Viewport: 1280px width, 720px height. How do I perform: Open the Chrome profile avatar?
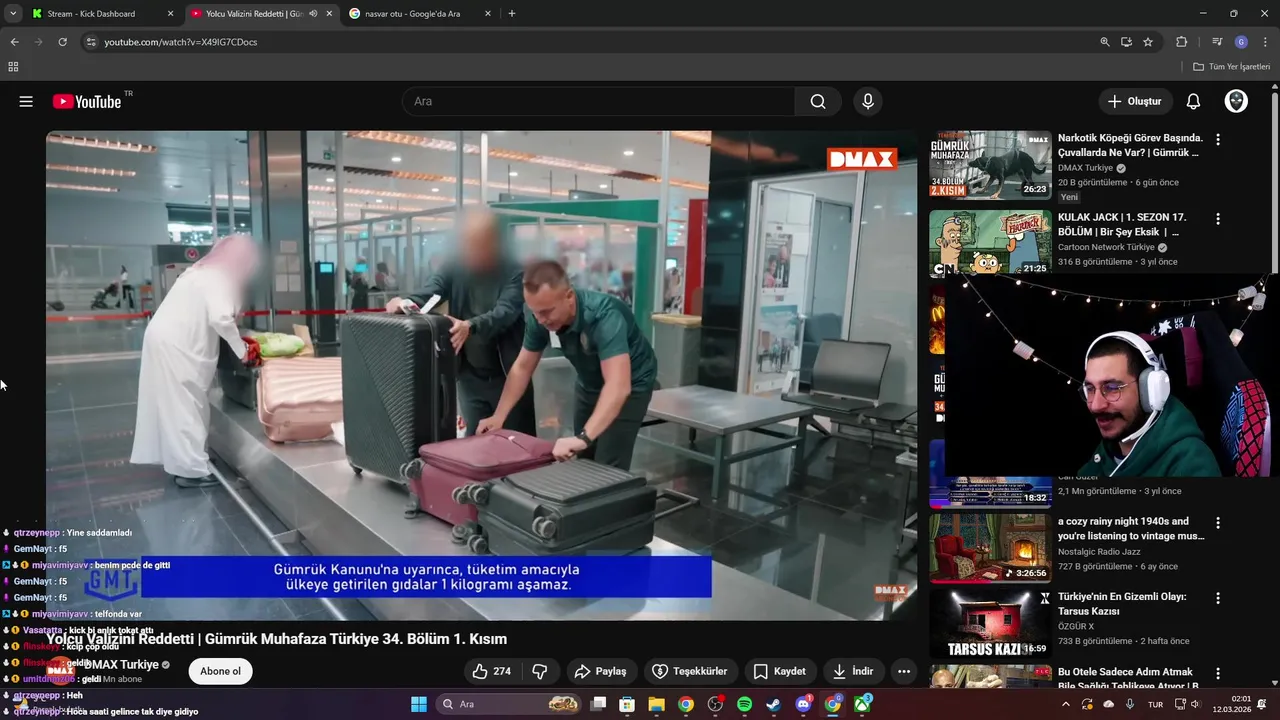pyautogui.click(x=1241, y=42)
